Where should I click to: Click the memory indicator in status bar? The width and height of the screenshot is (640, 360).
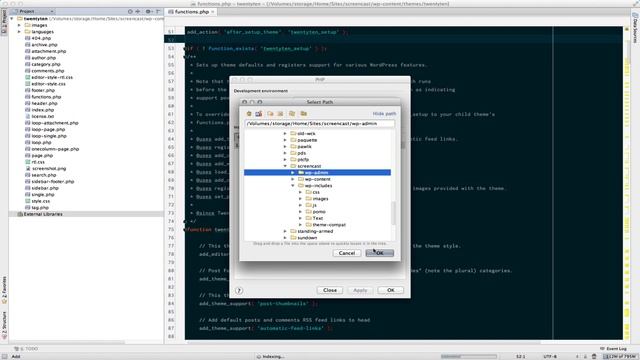point(620,356)
